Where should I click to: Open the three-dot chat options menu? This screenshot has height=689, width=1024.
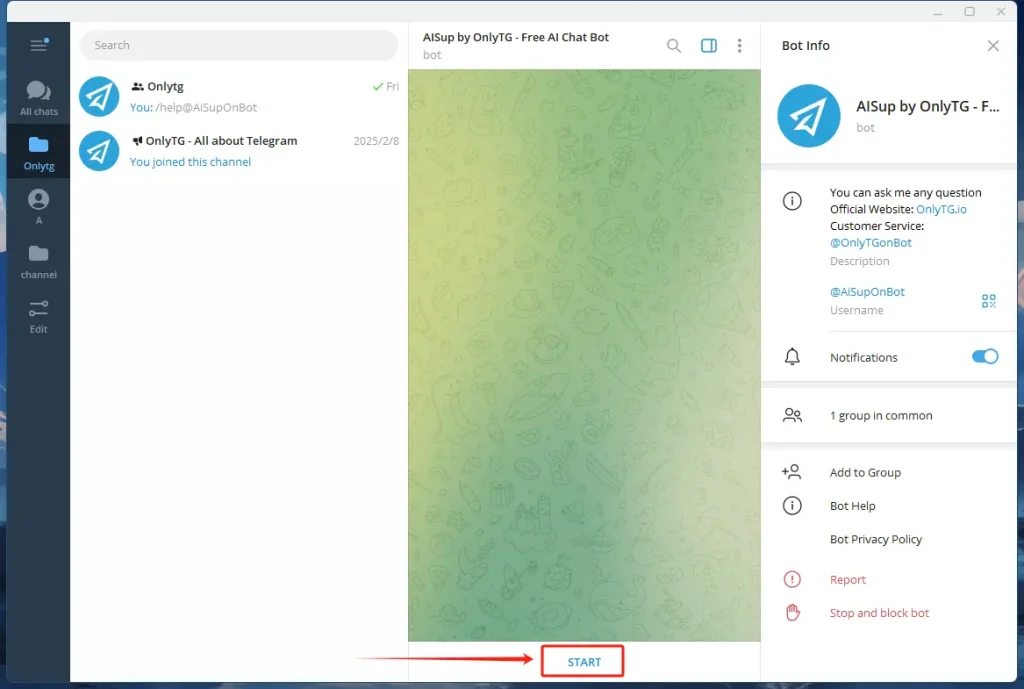click(x=739, y=45)
